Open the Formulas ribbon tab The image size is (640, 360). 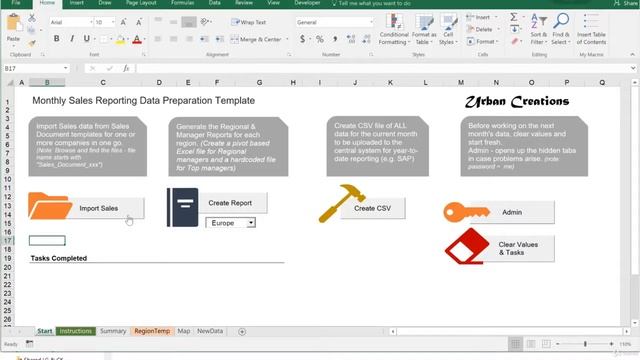pyautogui.click(x=182, y=3)
